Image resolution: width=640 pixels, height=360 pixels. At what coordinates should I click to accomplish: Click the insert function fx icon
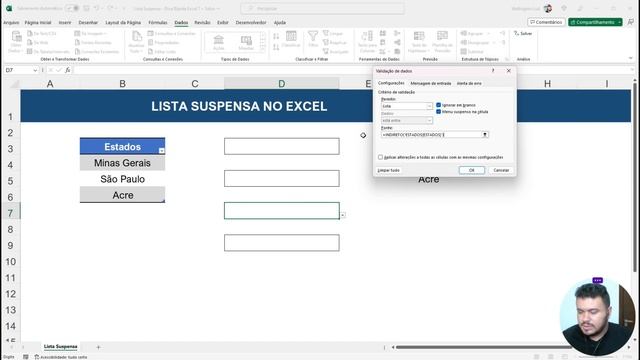(x=68, y=70)
